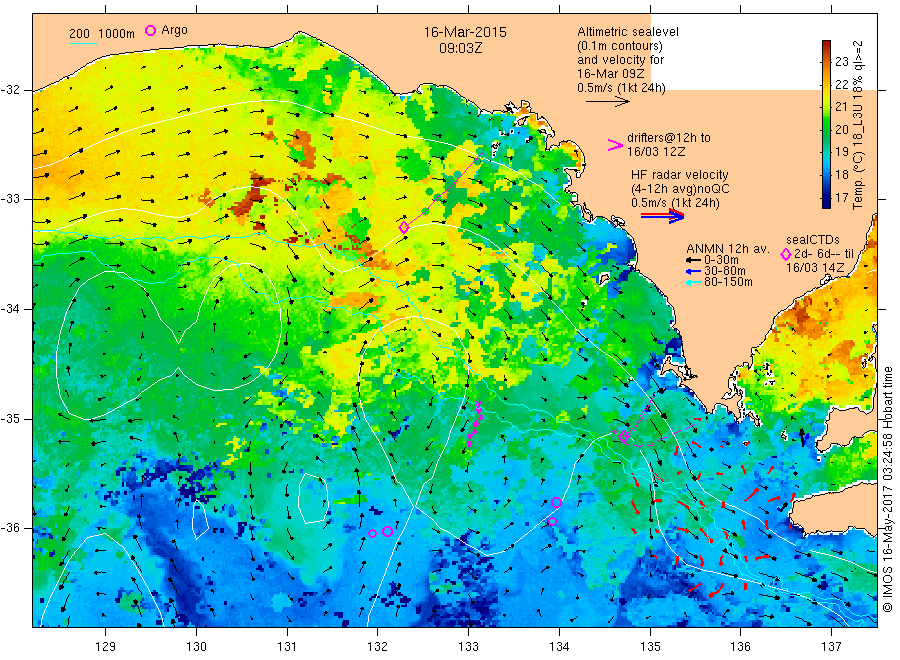Click the 'ANMN 12h av.' legend heading
Image resolution: width=900 pixels, height=660 pixels.
click(x=728, y=249)
